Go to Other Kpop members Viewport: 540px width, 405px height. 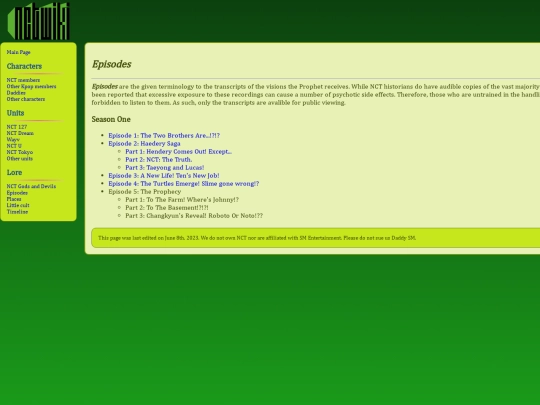click(x=31, y=86)
